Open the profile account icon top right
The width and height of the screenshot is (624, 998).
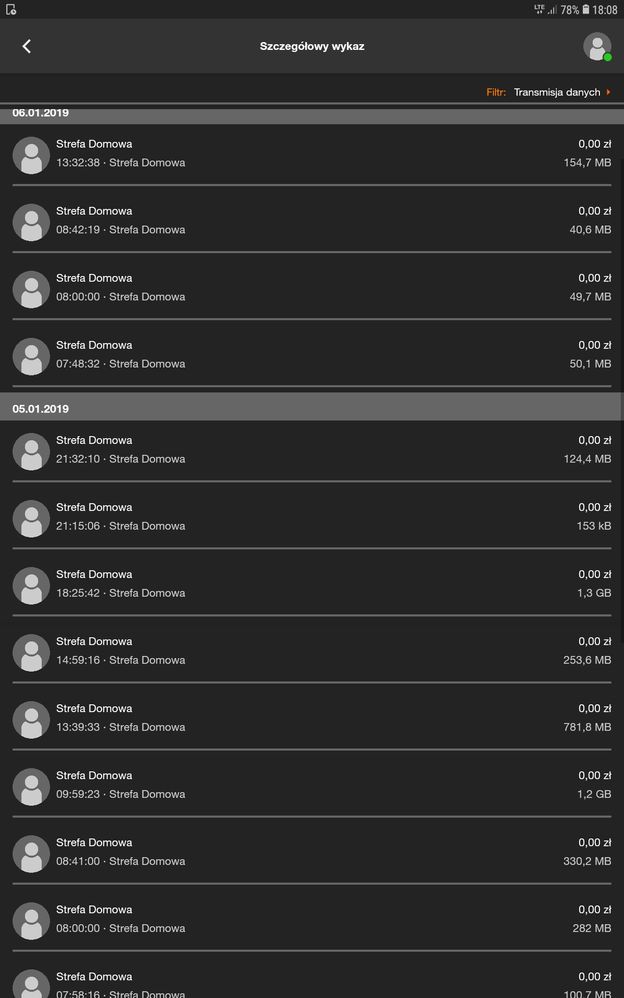click(597, 46)
